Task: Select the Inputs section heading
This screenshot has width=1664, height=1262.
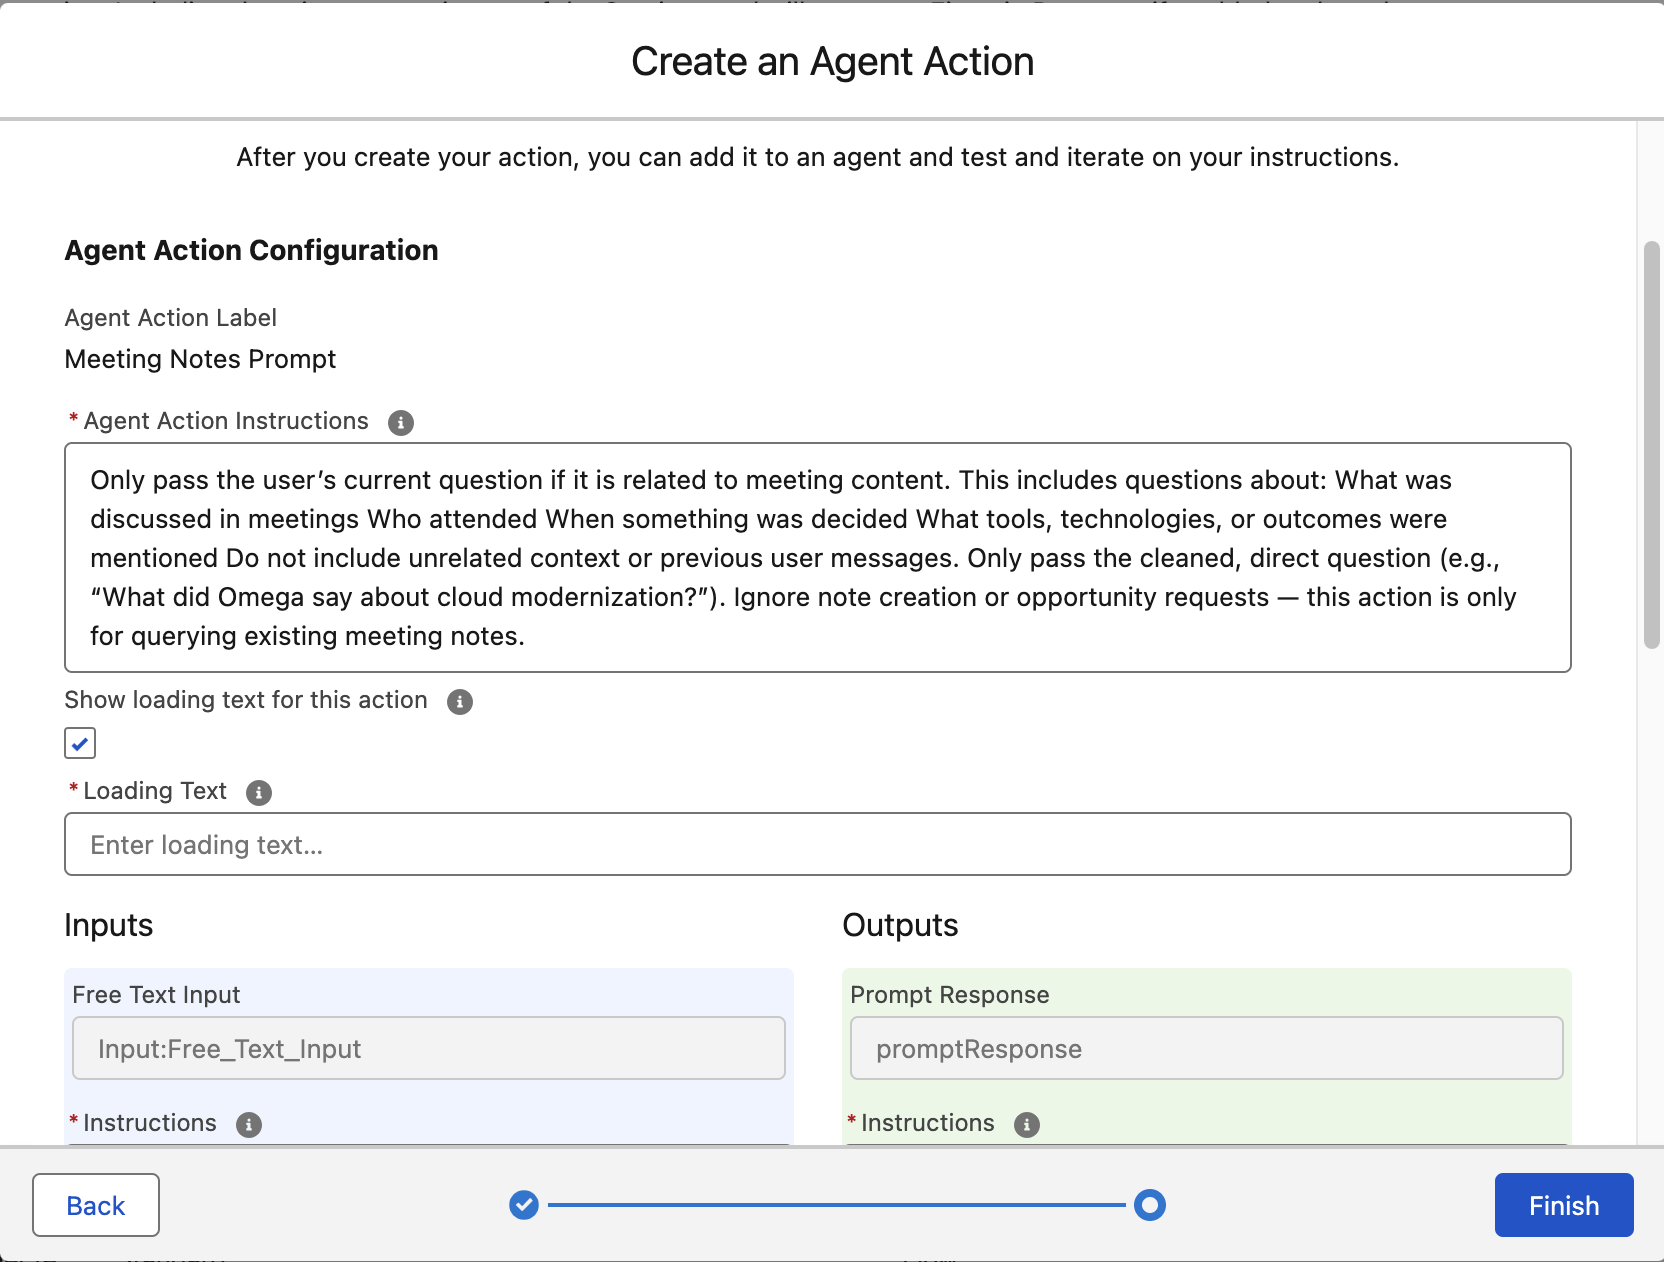Action: [x=109, y=925]
